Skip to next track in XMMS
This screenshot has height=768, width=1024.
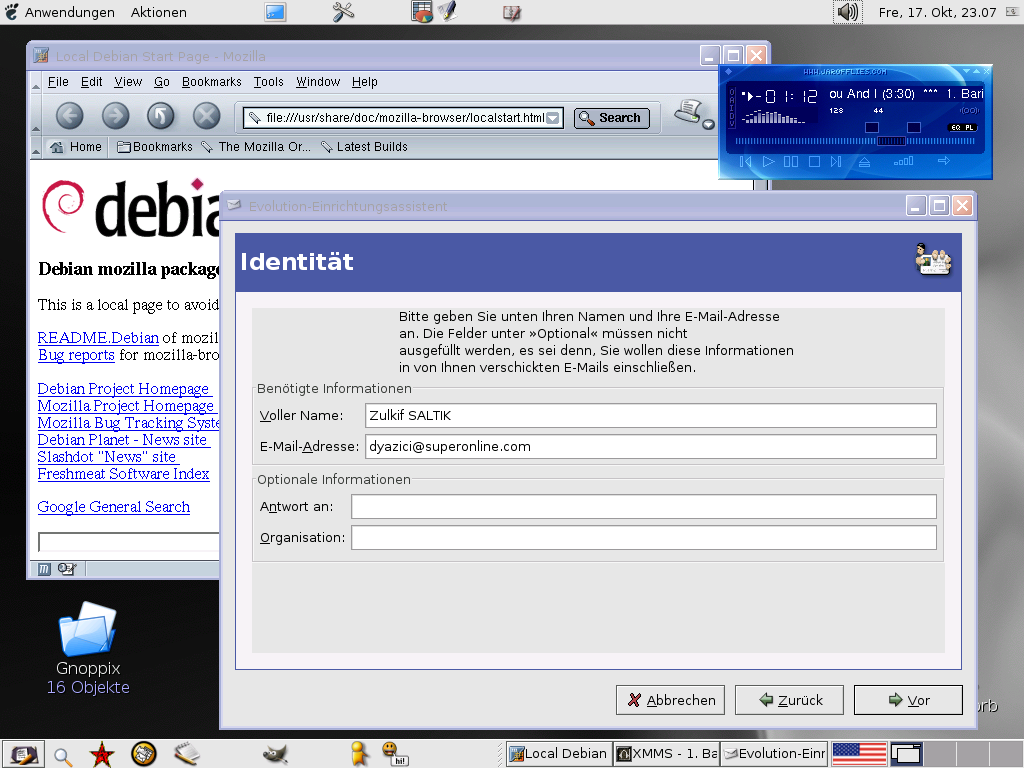pos(836,161)
